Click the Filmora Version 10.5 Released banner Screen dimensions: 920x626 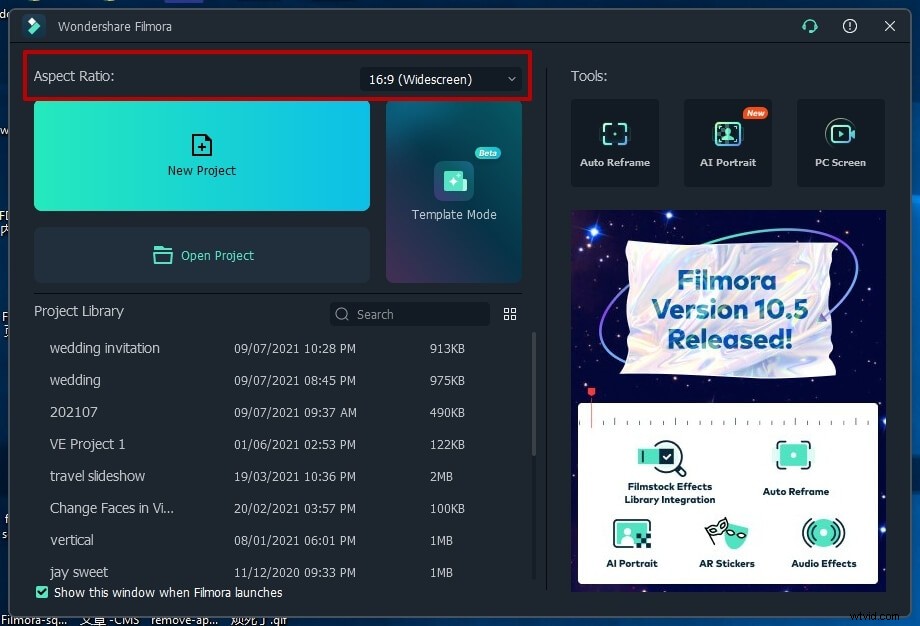click(727, 400)
